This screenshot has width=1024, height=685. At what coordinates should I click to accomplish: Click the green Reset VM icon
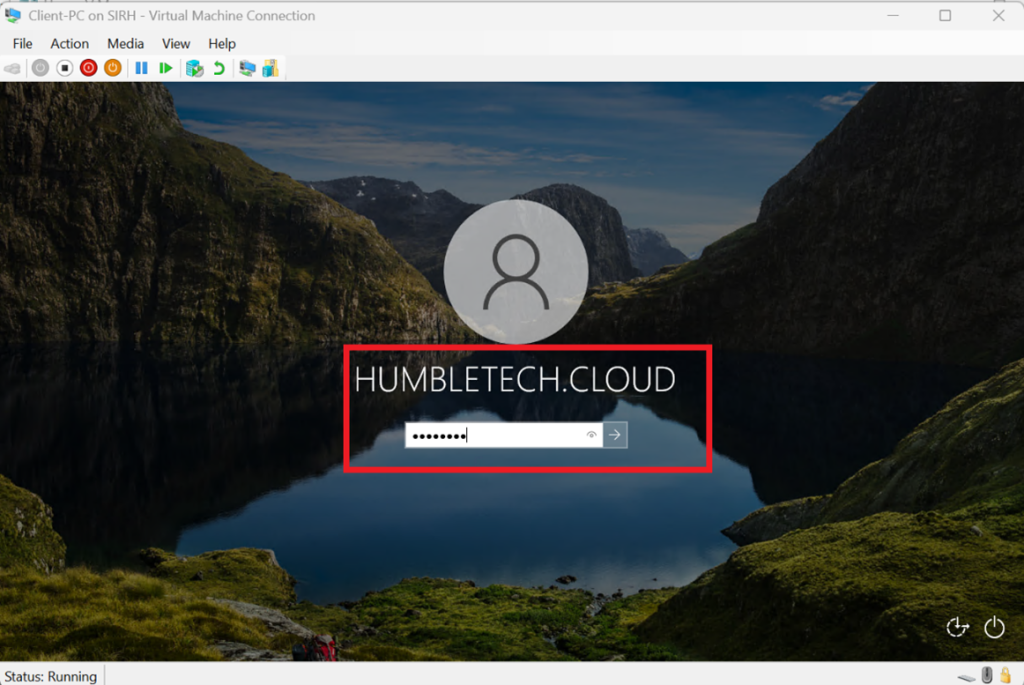[x=166, y=68]
